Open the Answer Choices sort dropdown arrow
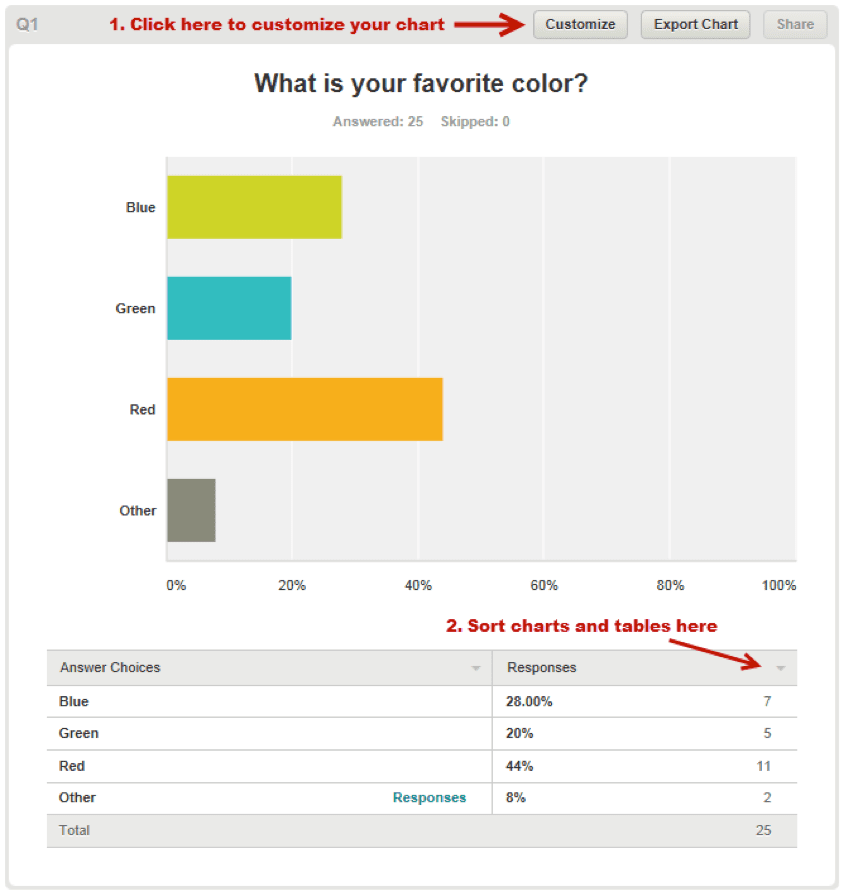Screen dimensions: 845x895 point(476,668)
